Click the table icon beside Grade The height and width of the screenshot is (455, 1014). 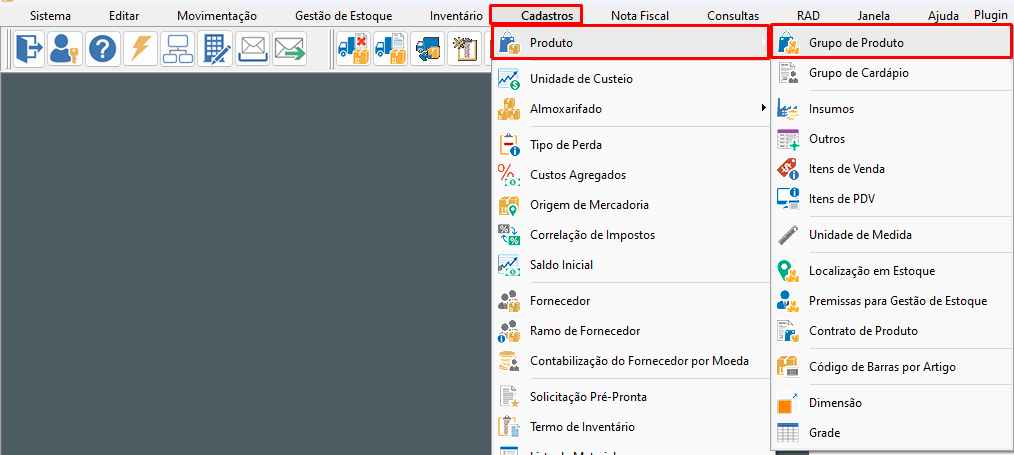pos(788,432)
